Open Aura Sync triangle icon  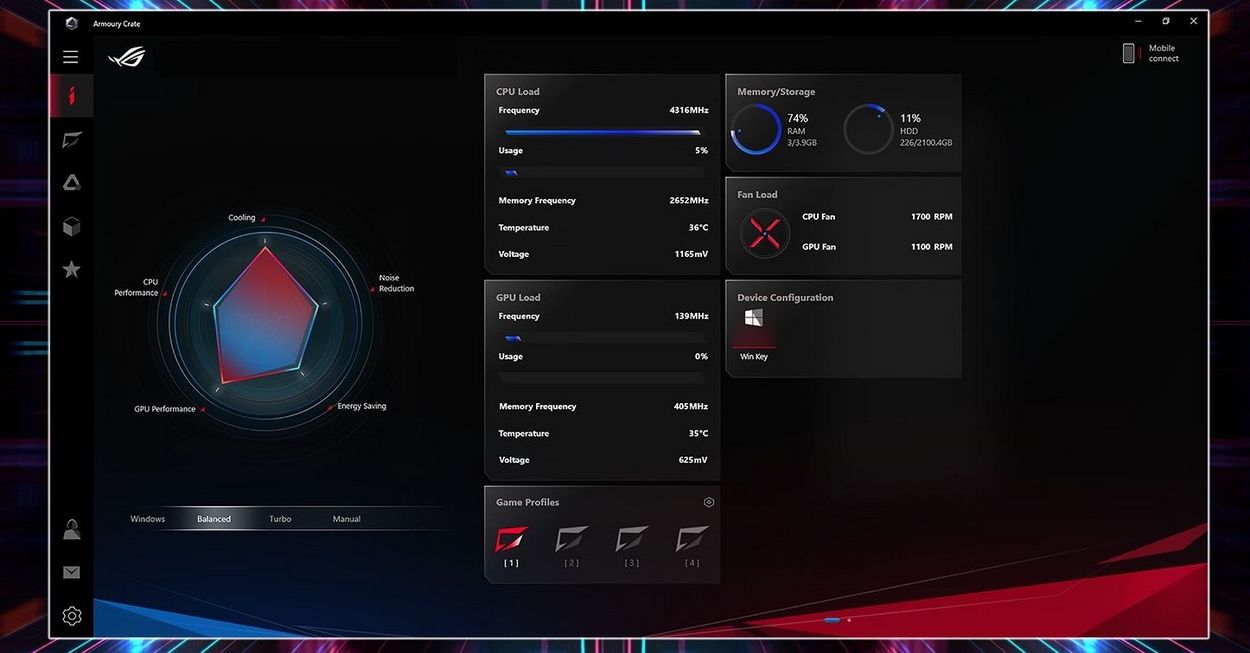point(71,183)
